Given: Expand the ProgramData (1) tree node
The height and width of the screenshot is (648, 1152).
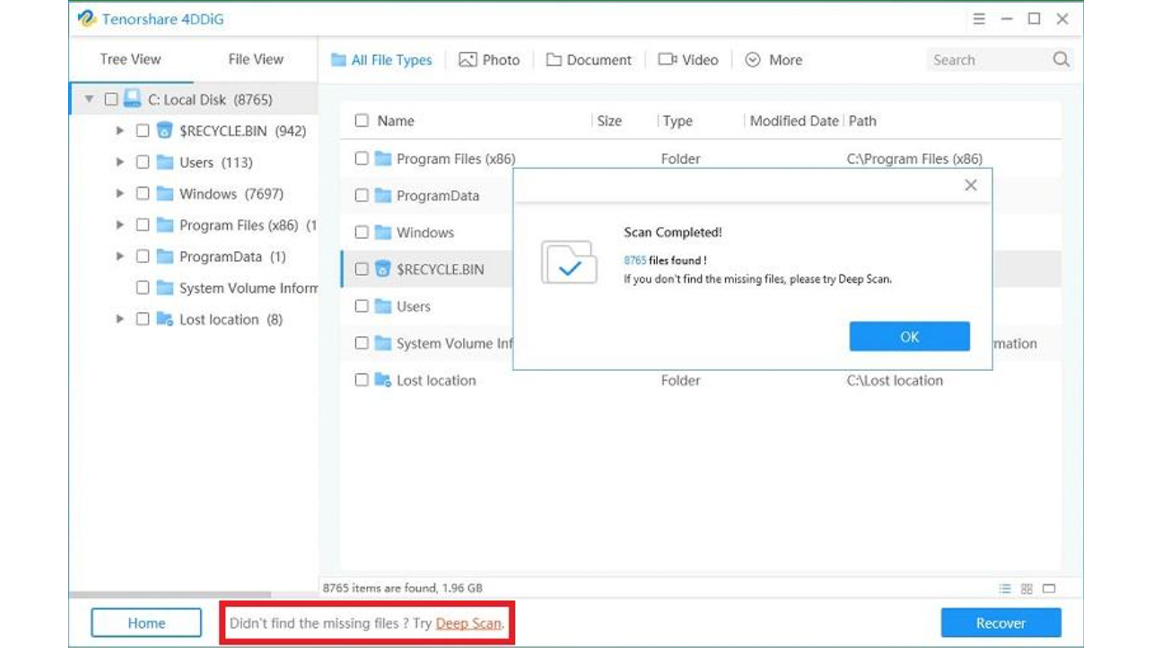Looking at the screenshot, I should [x=120, y=256].
